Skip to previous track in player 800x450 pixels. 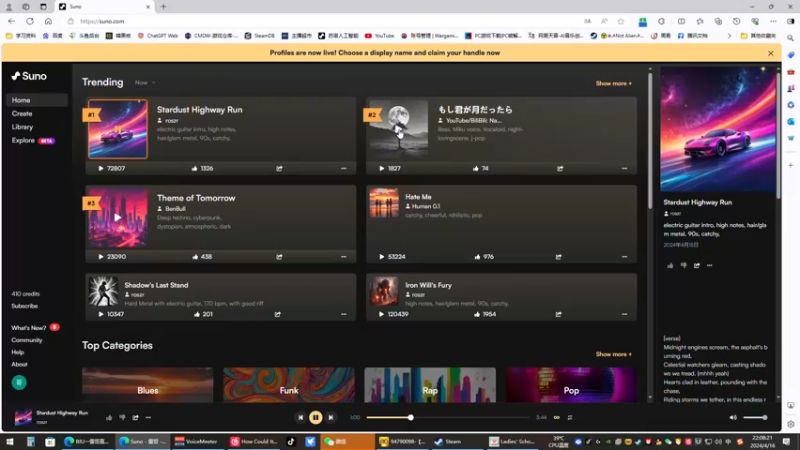pos(301,417)
